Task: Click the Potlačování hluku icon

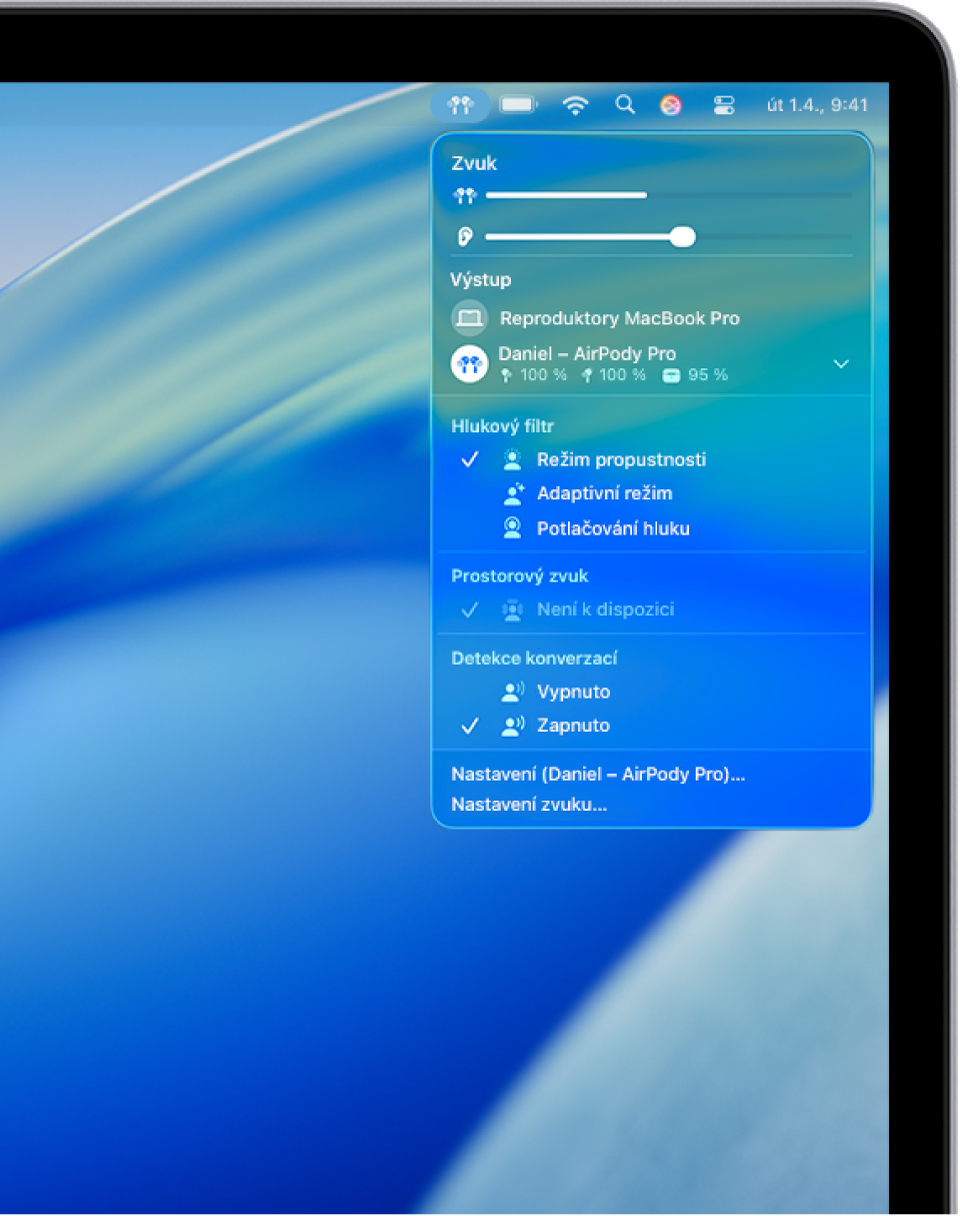Action: 513,529
